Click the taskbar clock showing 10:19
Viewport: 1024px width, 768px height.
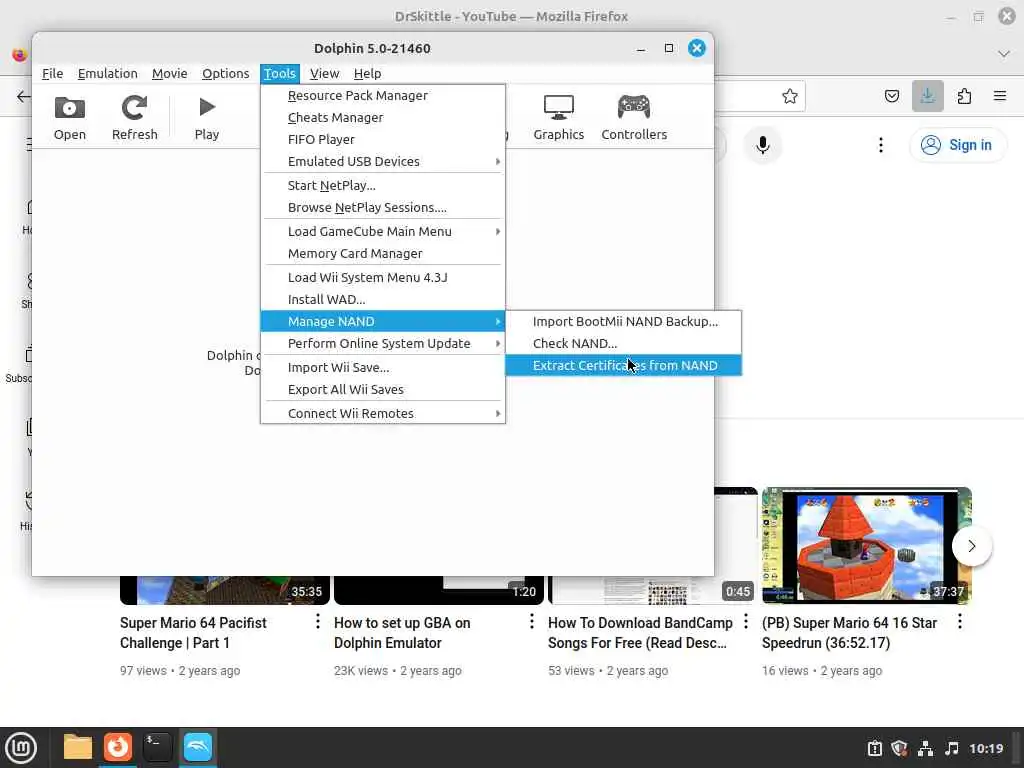(x=986, y=748)
